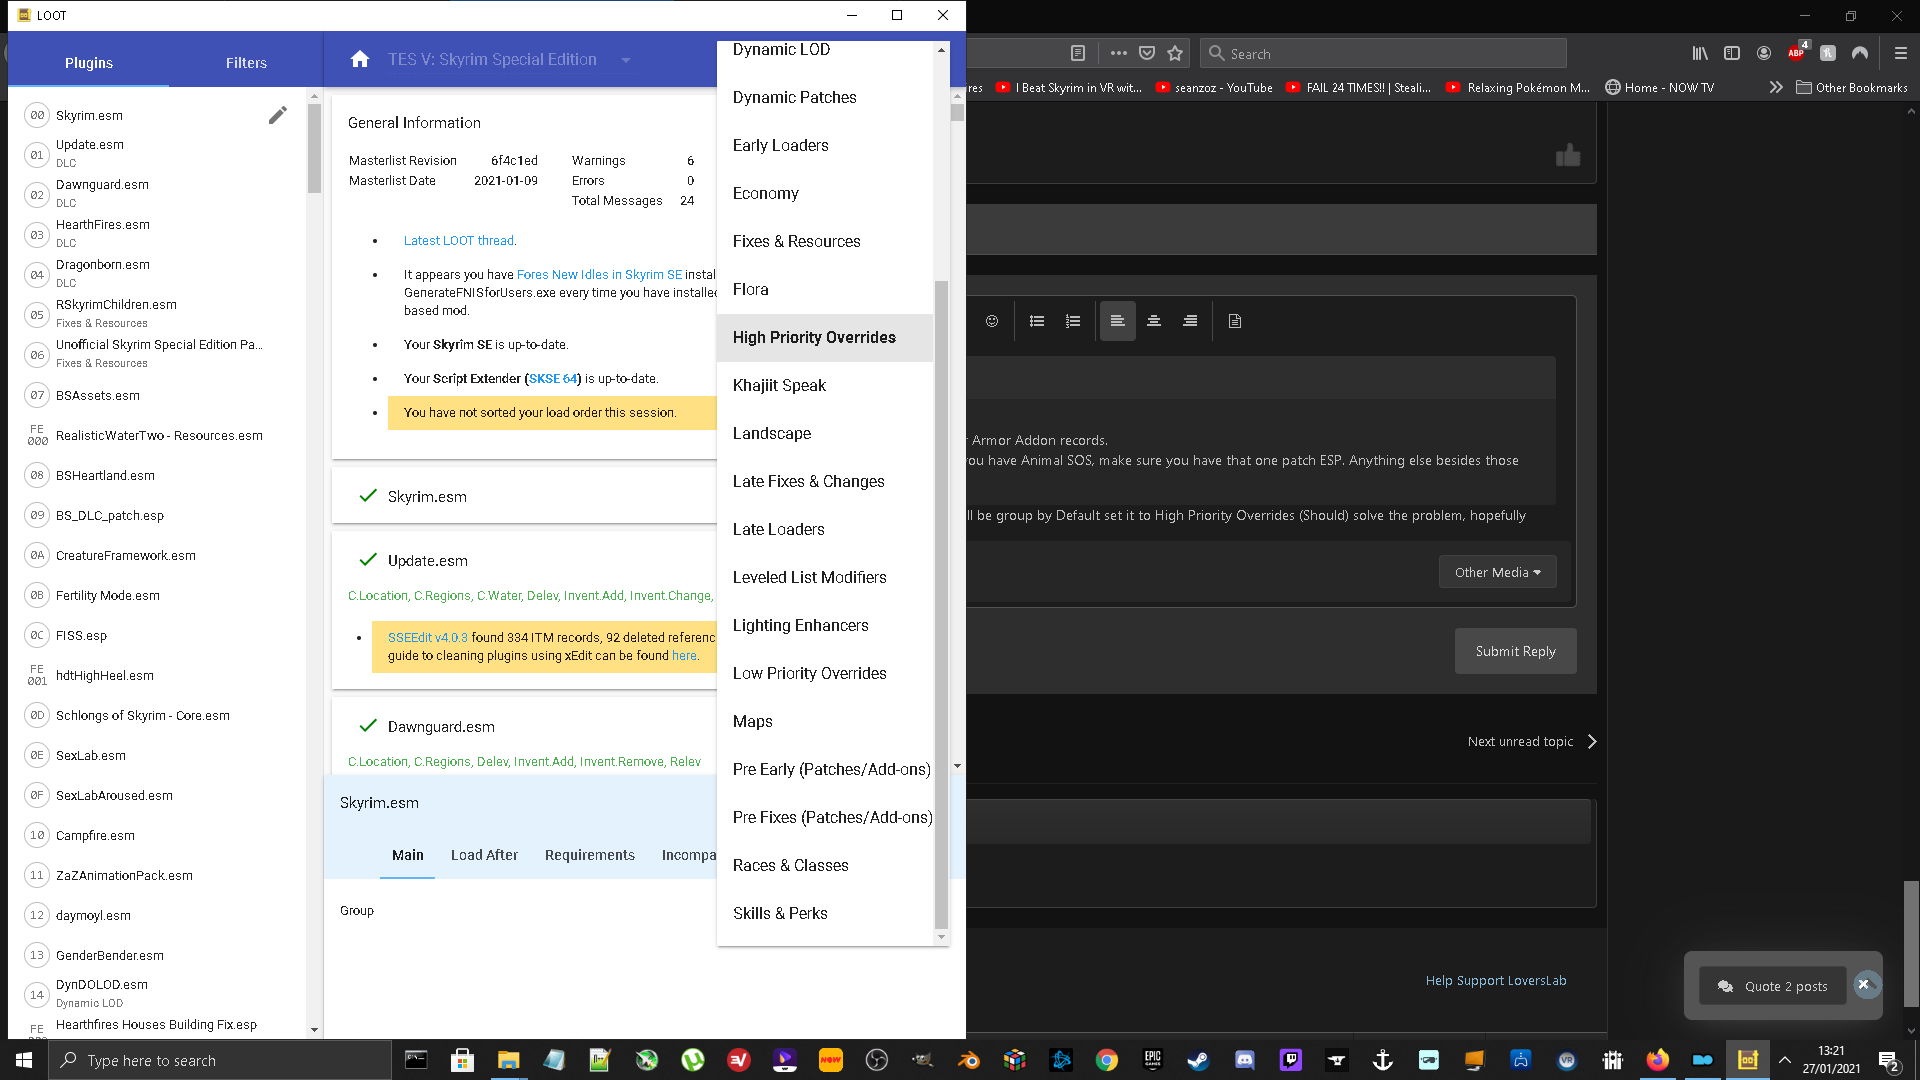Open the browser library icon

tap(1700, 54)
